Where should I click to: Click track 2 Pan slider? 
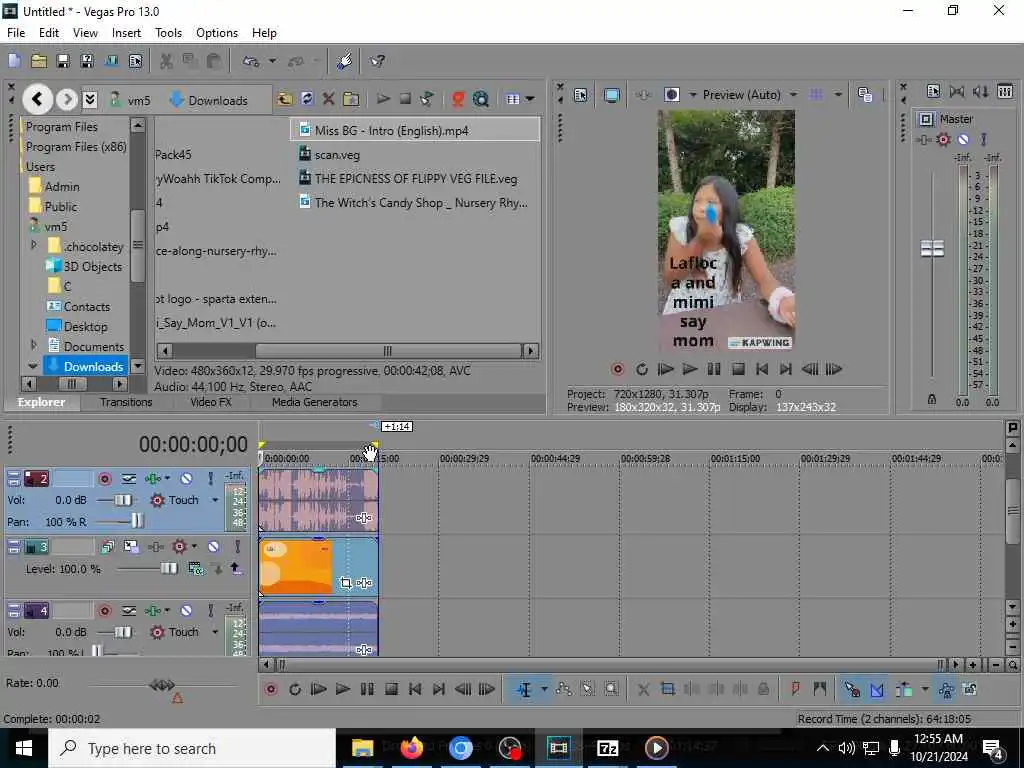click(x=137, y=520)
